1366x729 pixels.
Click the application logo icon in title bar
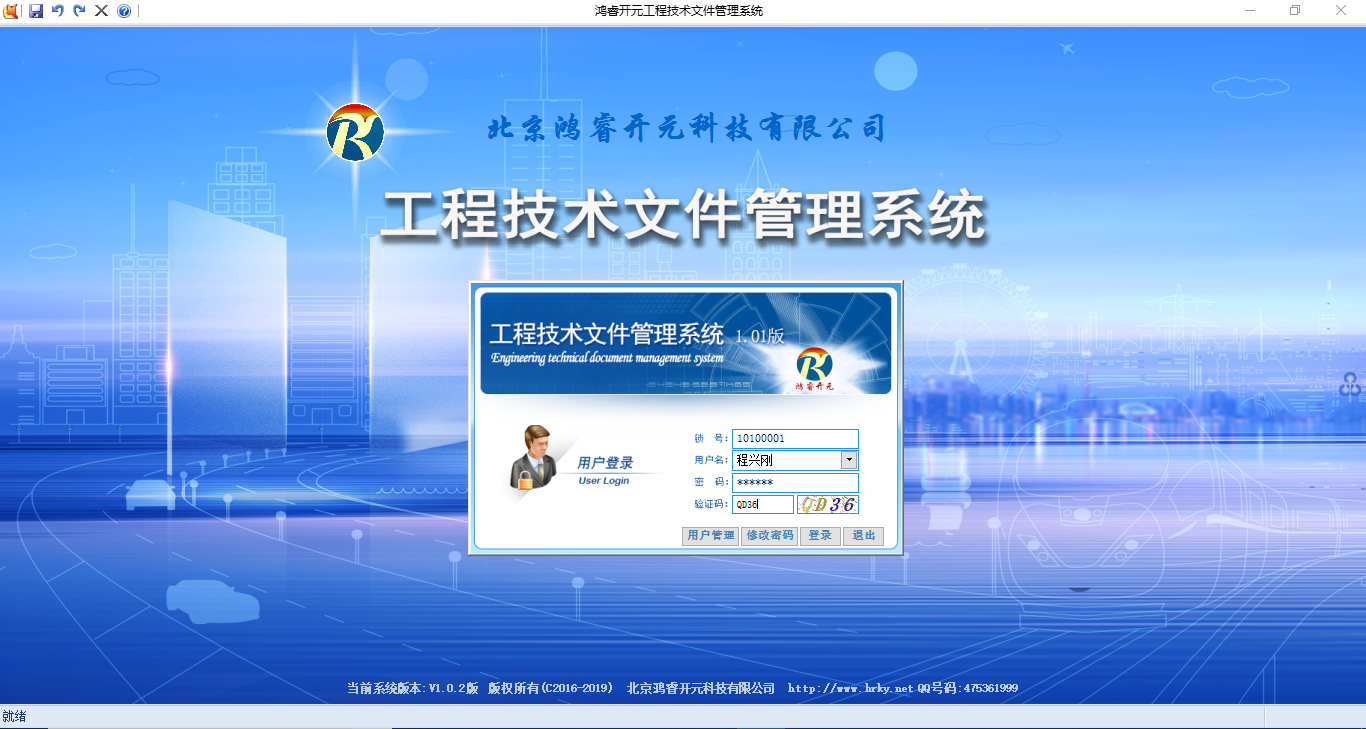pos(10,11)
